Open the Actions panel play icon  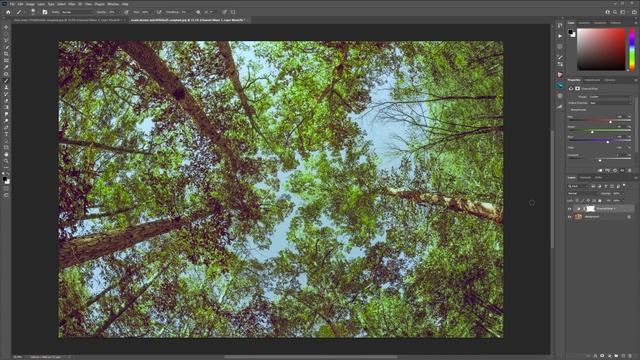coord(560,36)
